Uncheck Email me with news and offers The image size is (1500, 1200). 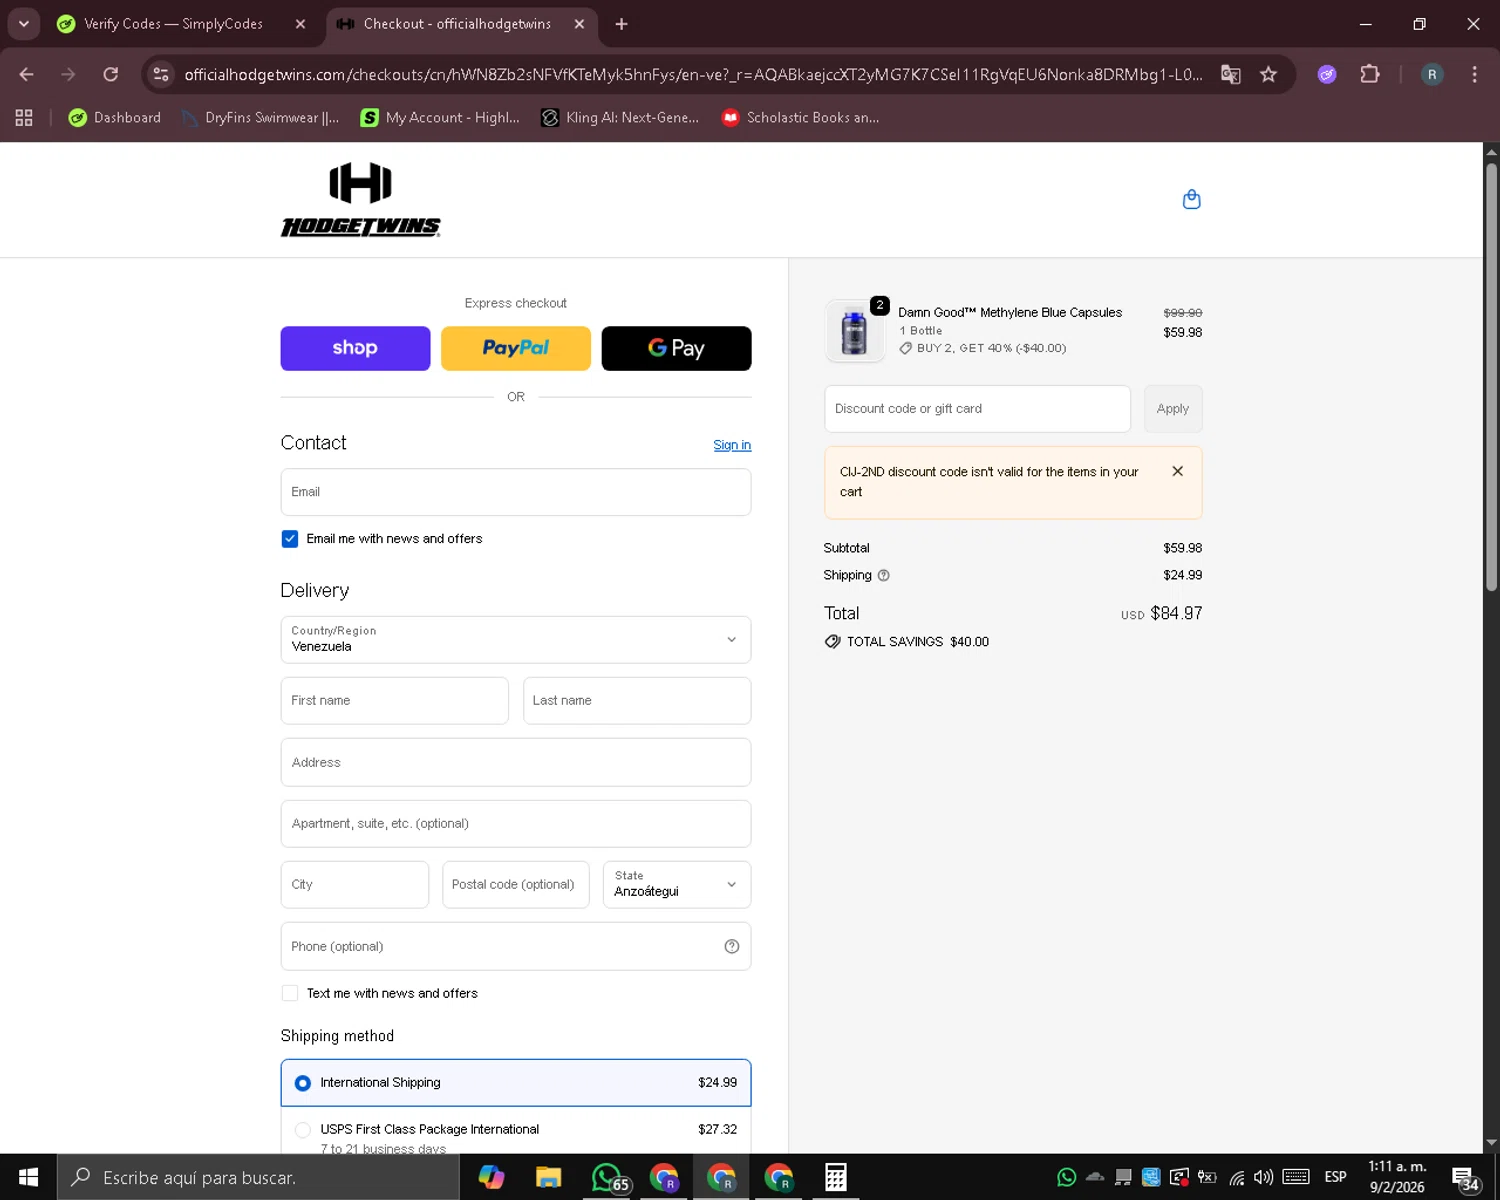[x=290, y=539]
